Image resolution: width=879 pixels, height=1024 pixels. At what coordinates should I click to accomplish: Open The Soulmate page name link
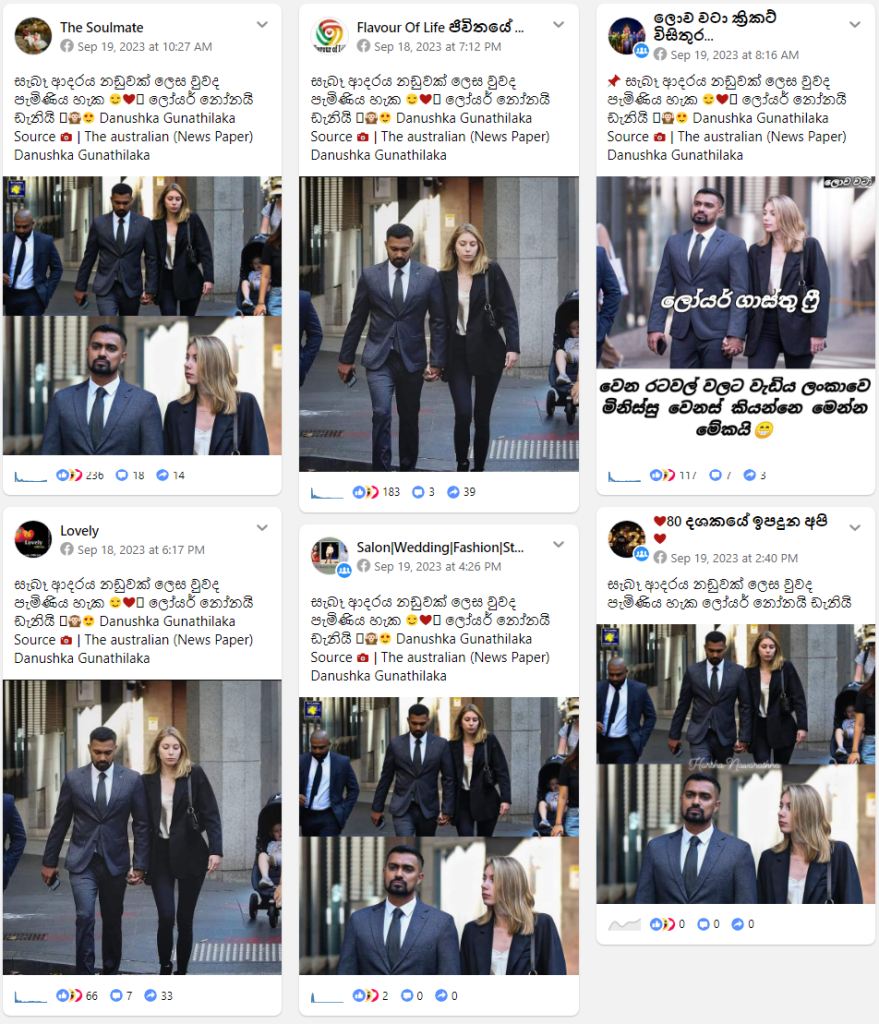click(102, 27)
